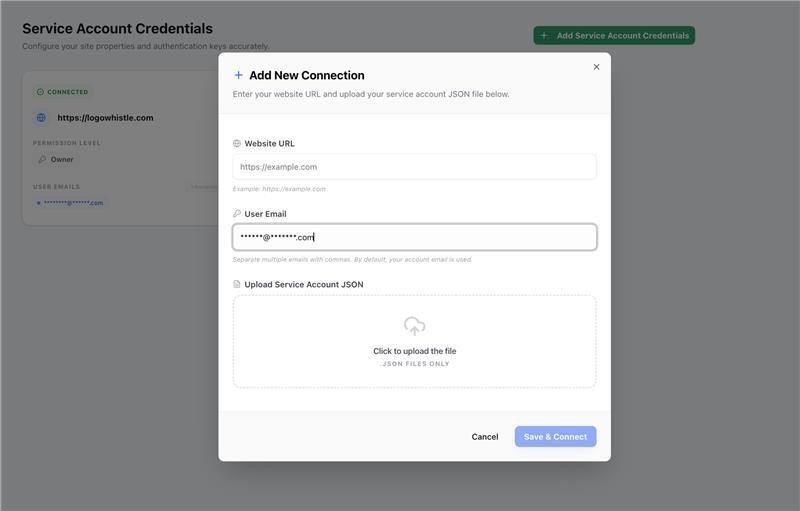Click the globe icon next to Website URL
800x511 pixels.
pos(237,143)
